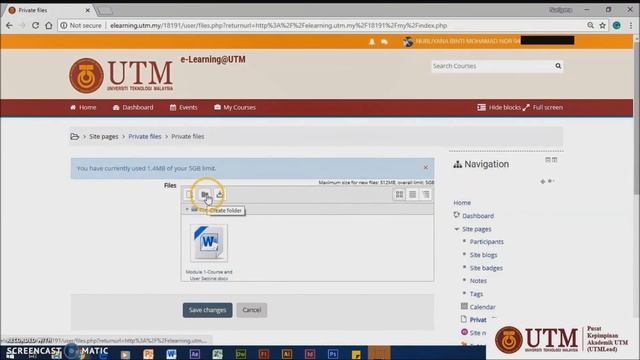This screenshot has width=640, height=360.
Task: Click the zoom magnifier icon in address bar
Action: (590, 25)
